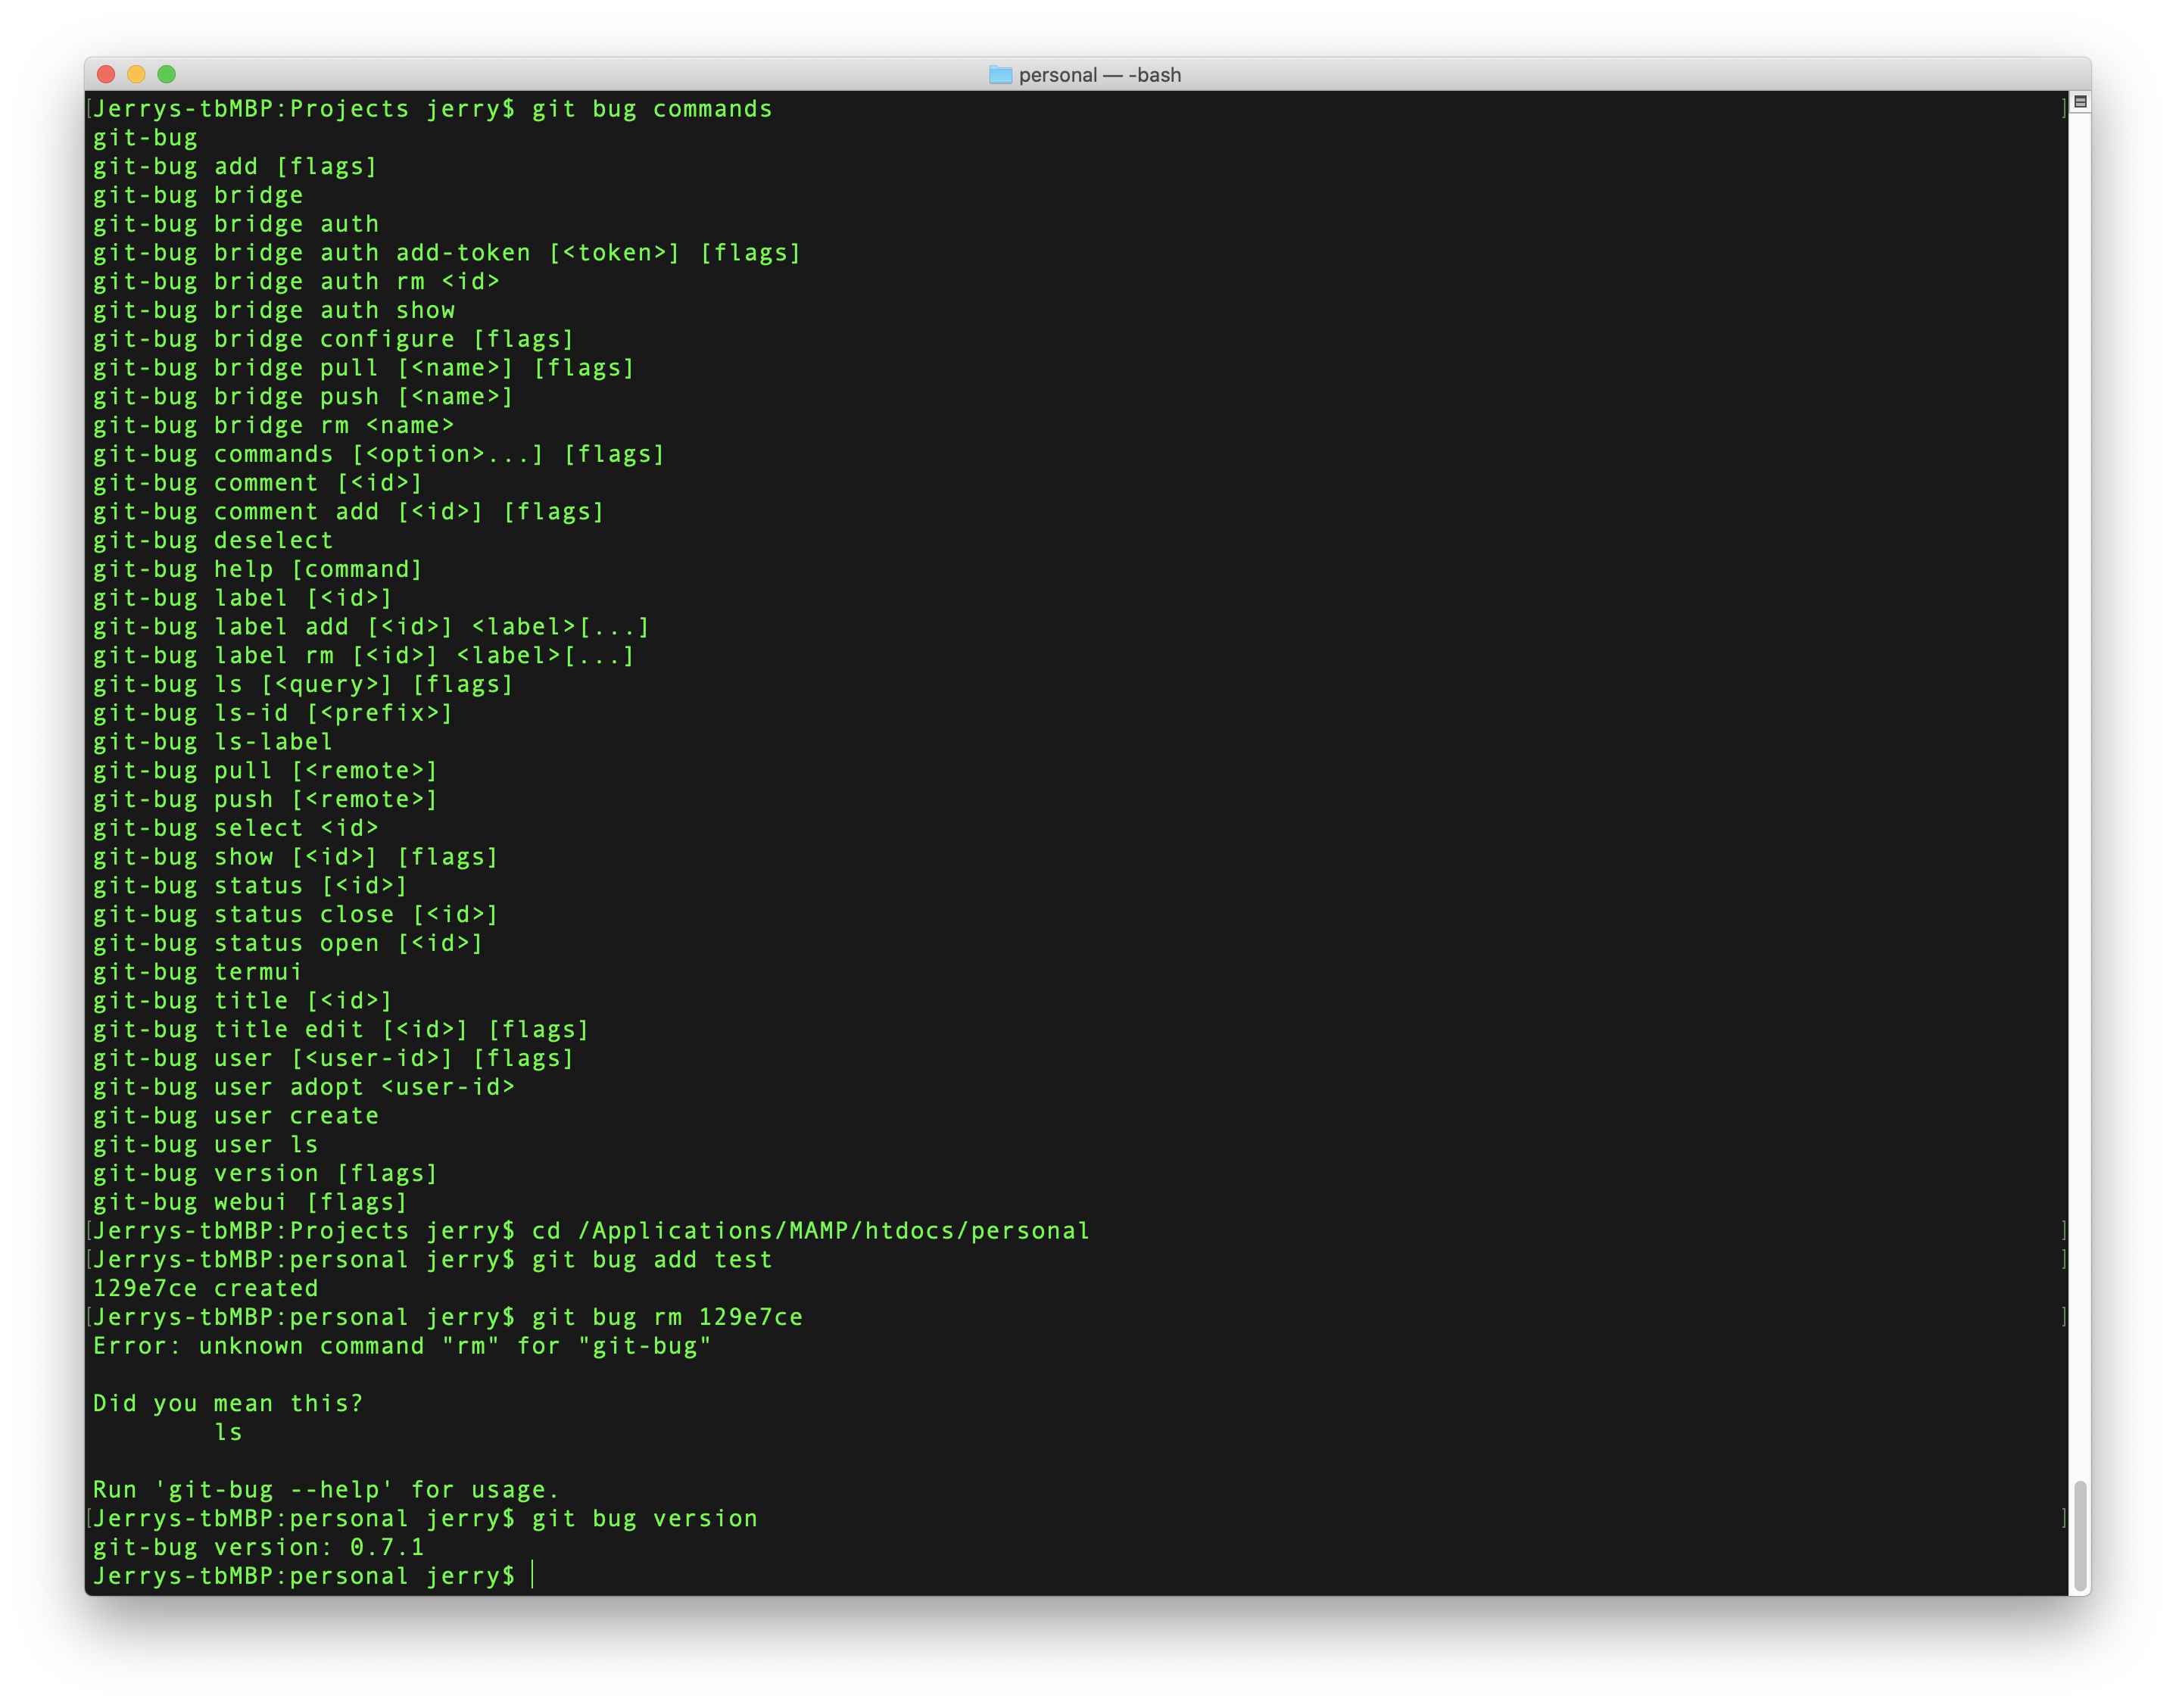
Task: Click the 'git-bug bridge auth show' line
Action: [273, 310]
